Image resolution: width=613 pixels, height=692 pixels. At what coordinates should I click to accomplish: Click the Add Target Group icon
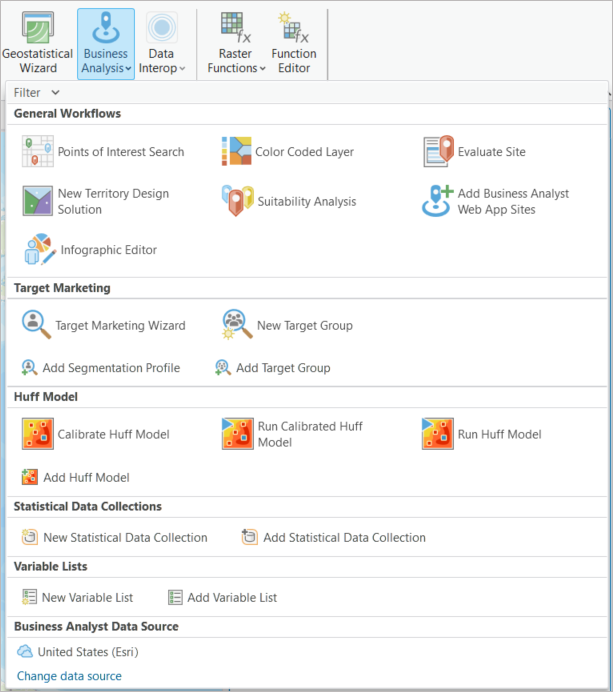(223, 368)
